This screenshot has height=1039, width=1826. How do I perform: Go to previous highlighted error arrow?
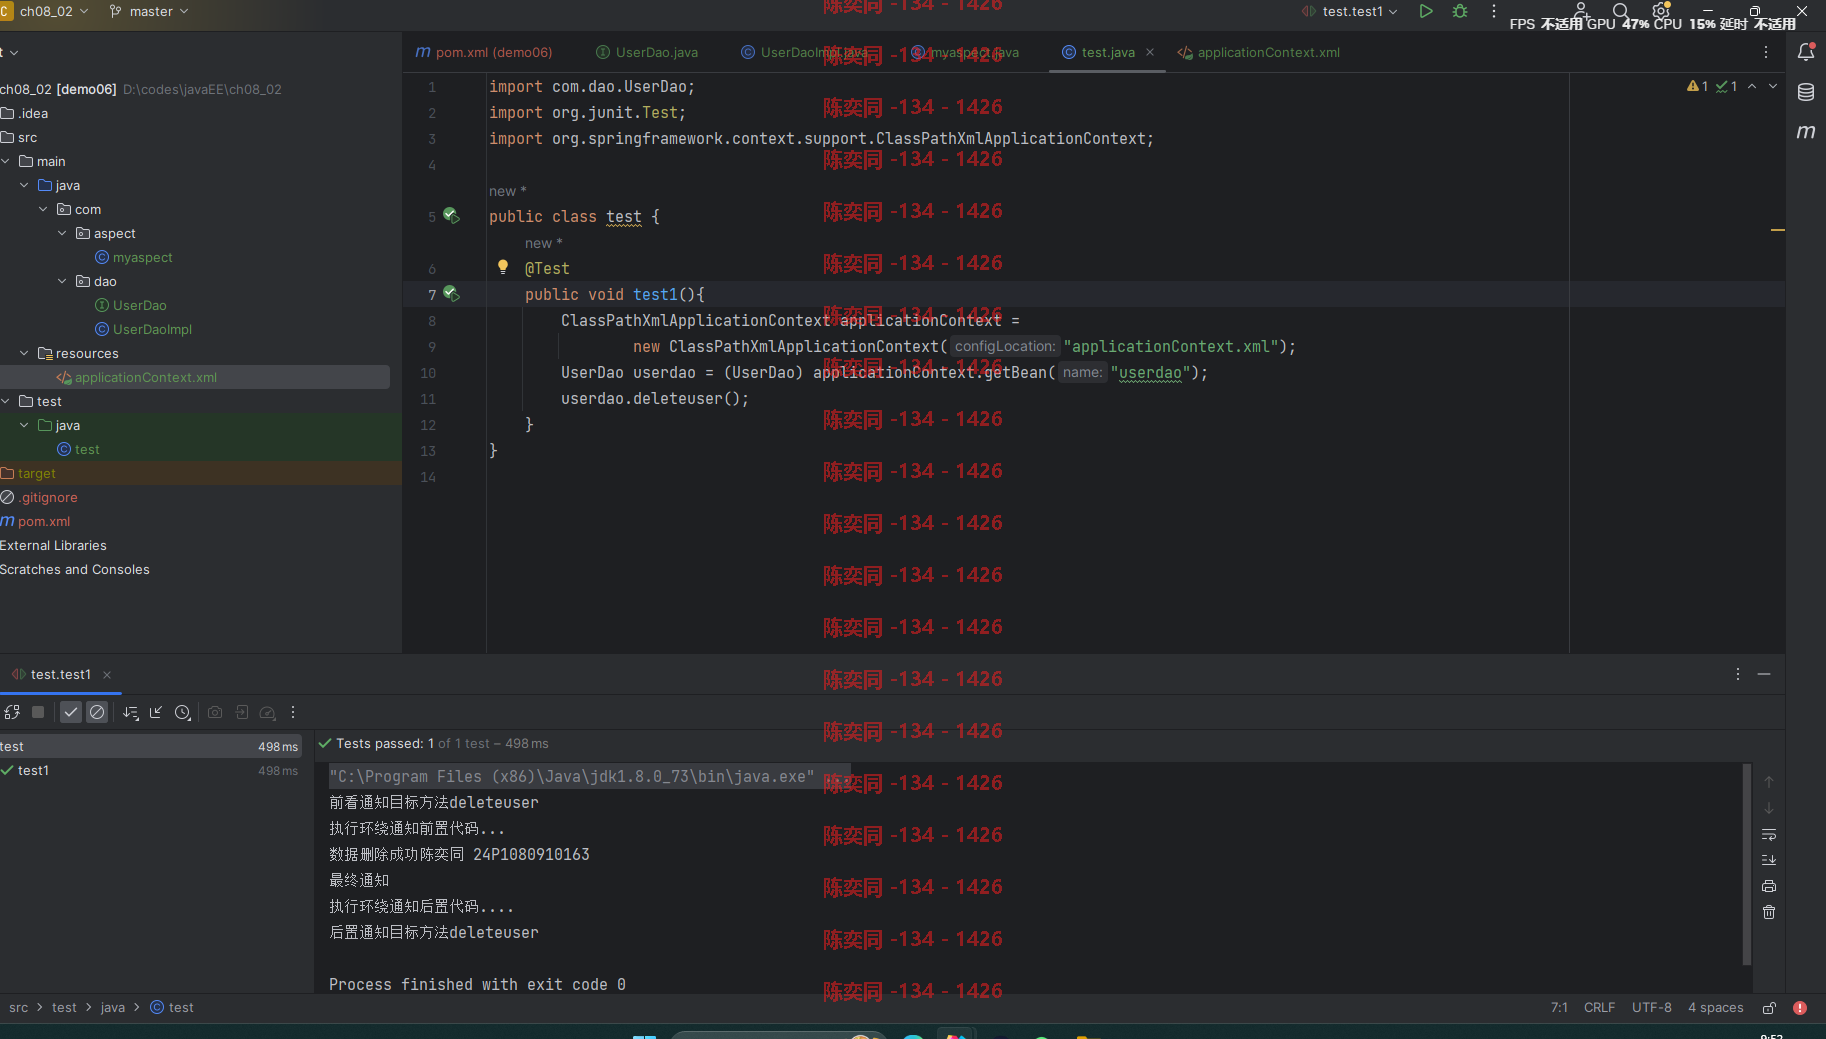tap(1752, 86)
